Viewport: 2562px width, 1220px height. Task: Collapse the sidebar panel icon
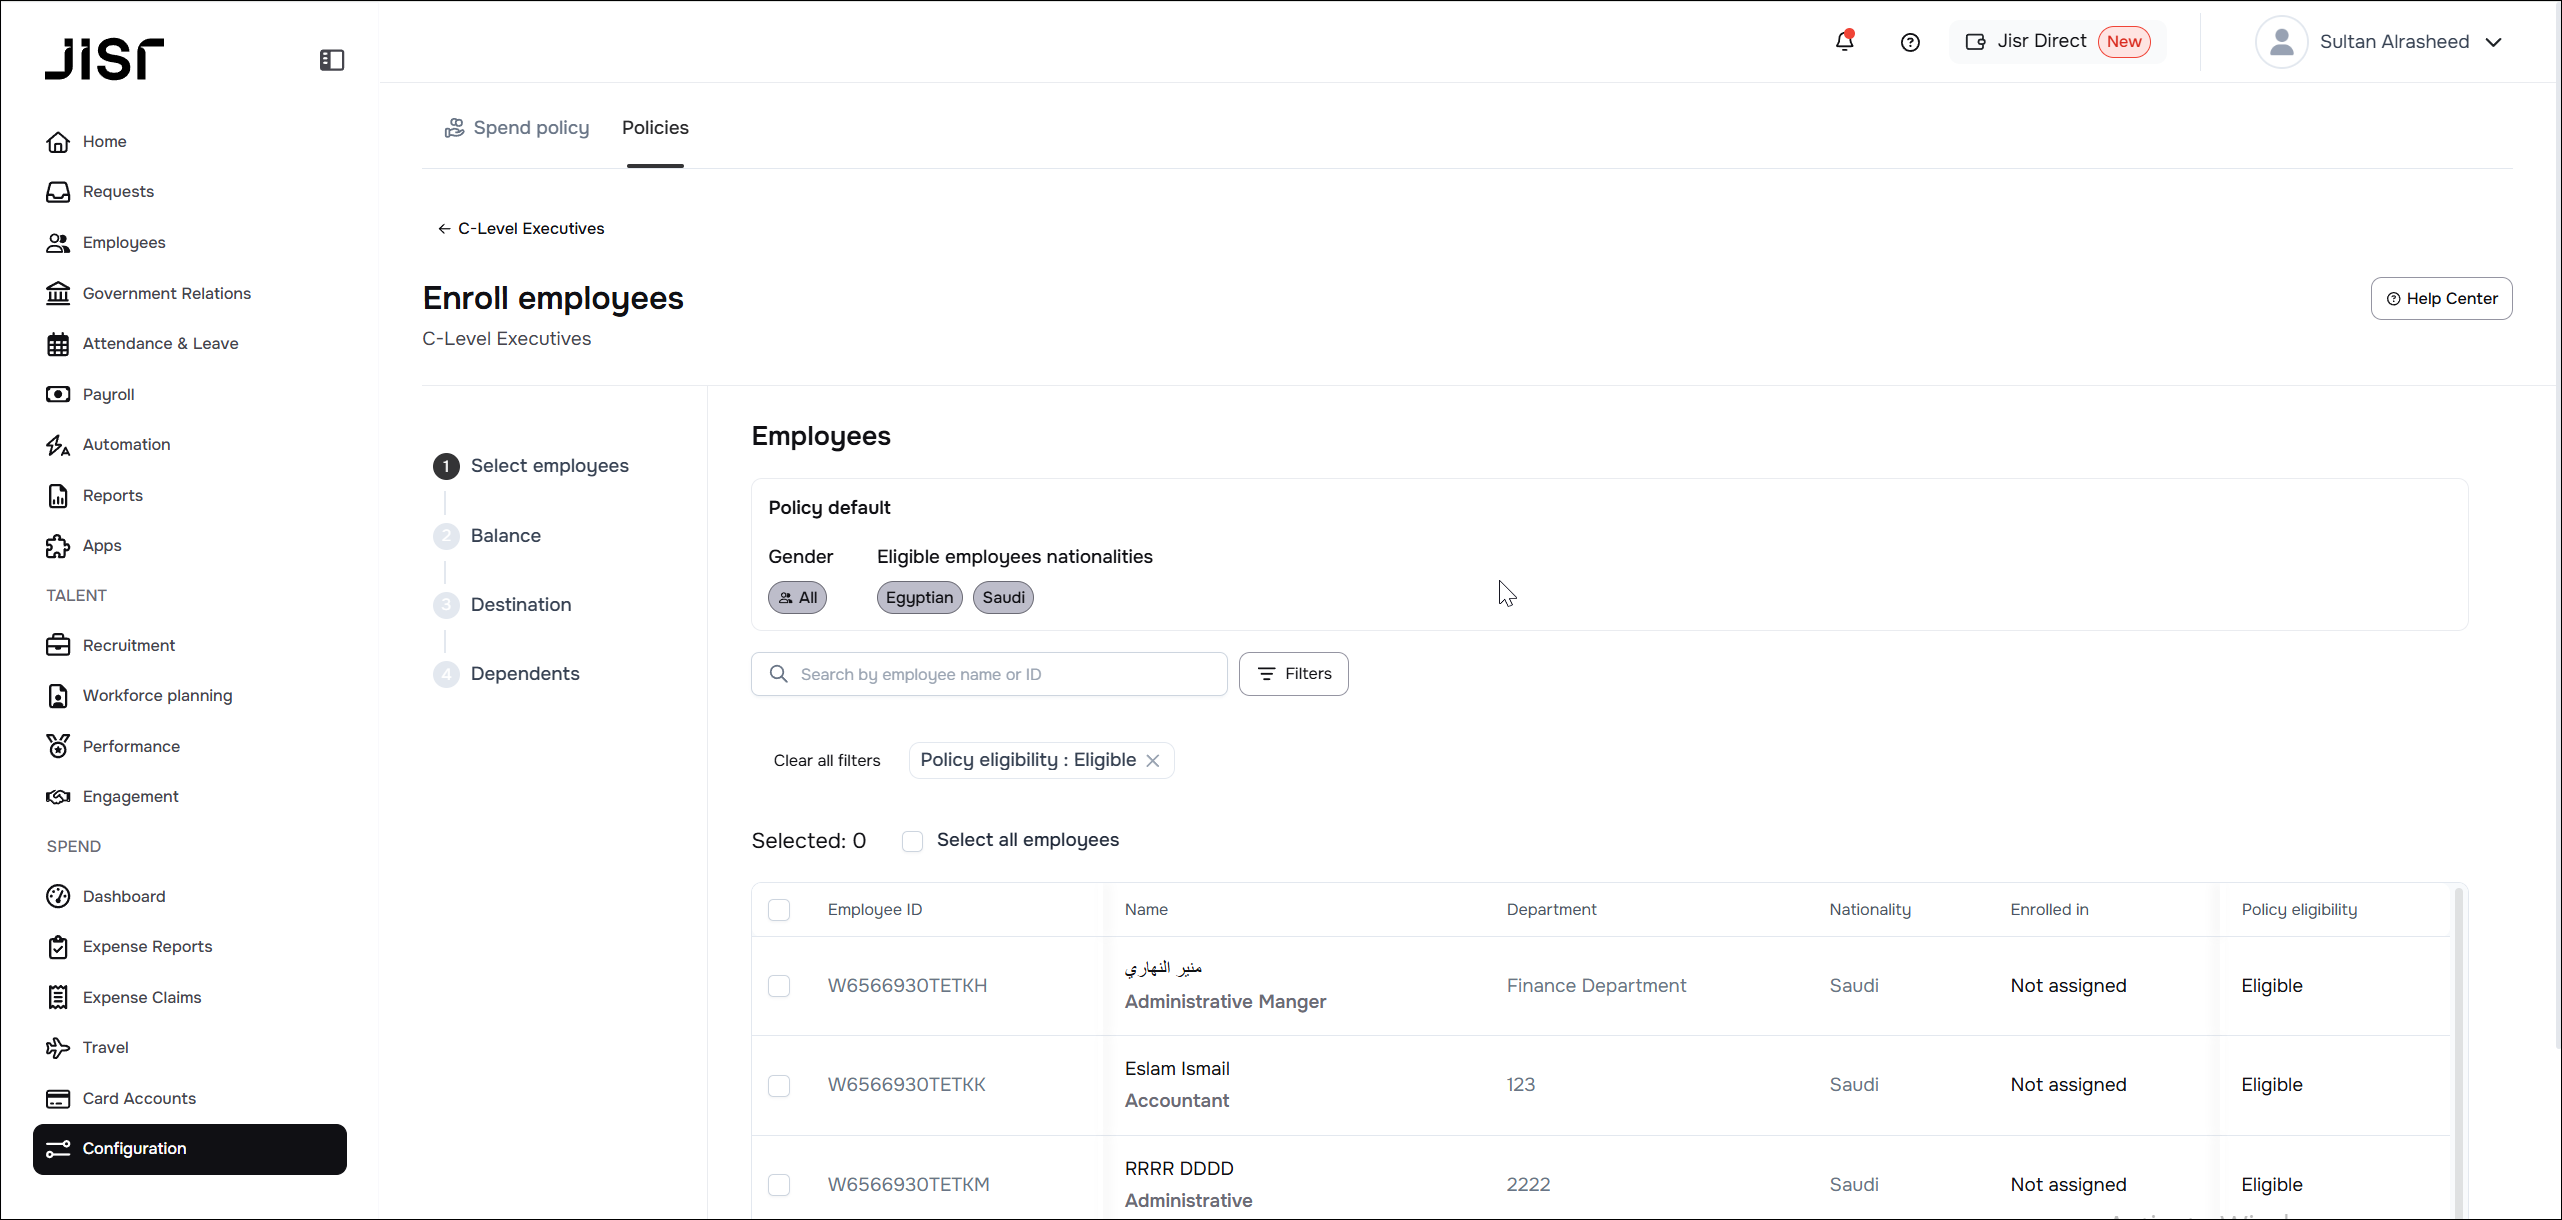click(332, 60)
